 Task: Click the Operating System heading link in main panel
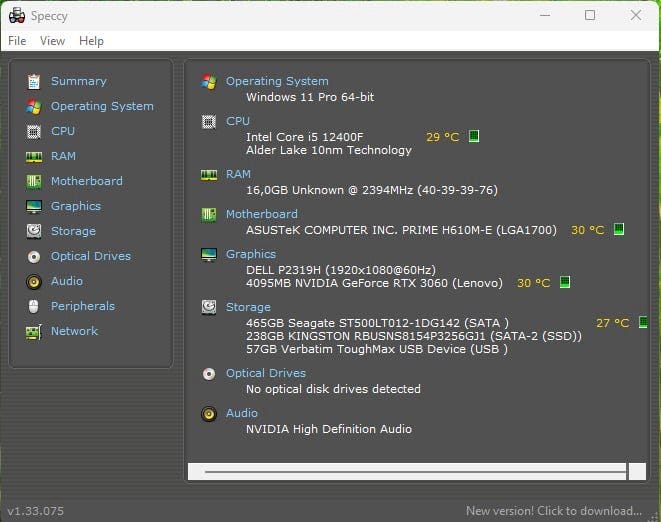(x=277, y=81)
